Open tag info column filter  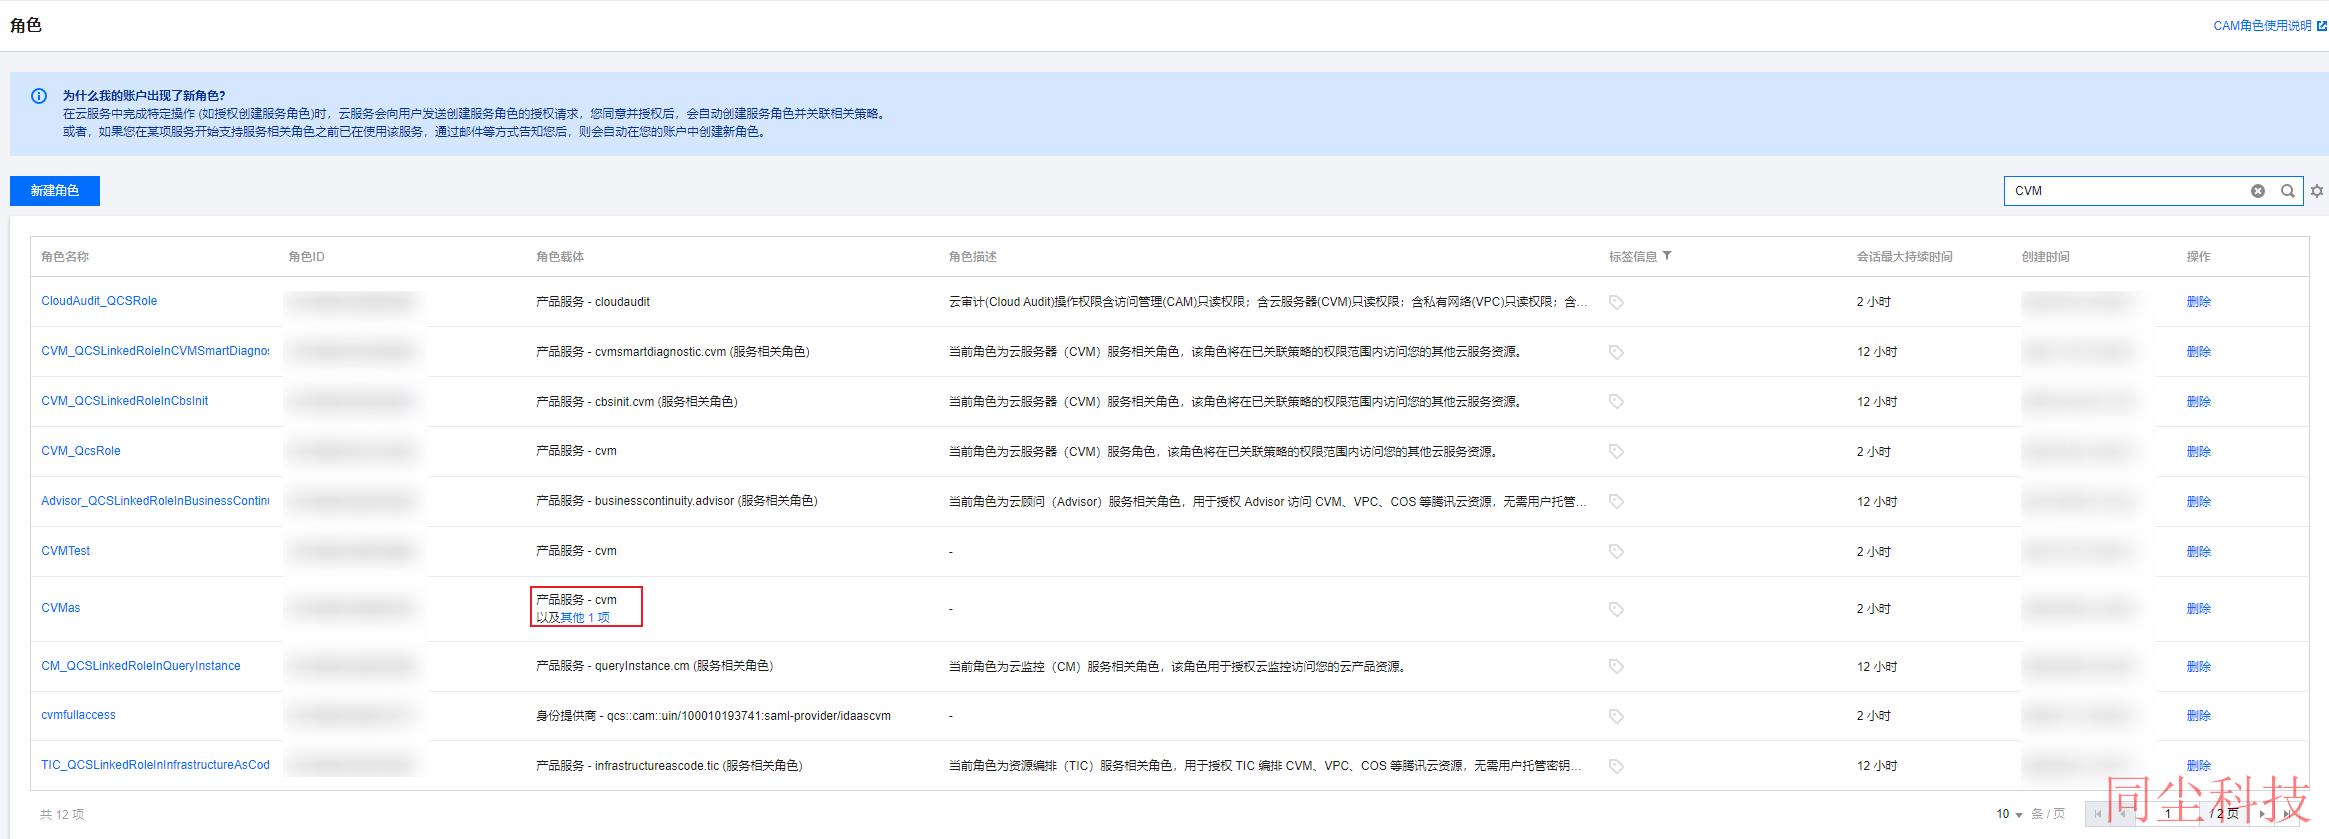(1667, 256)
